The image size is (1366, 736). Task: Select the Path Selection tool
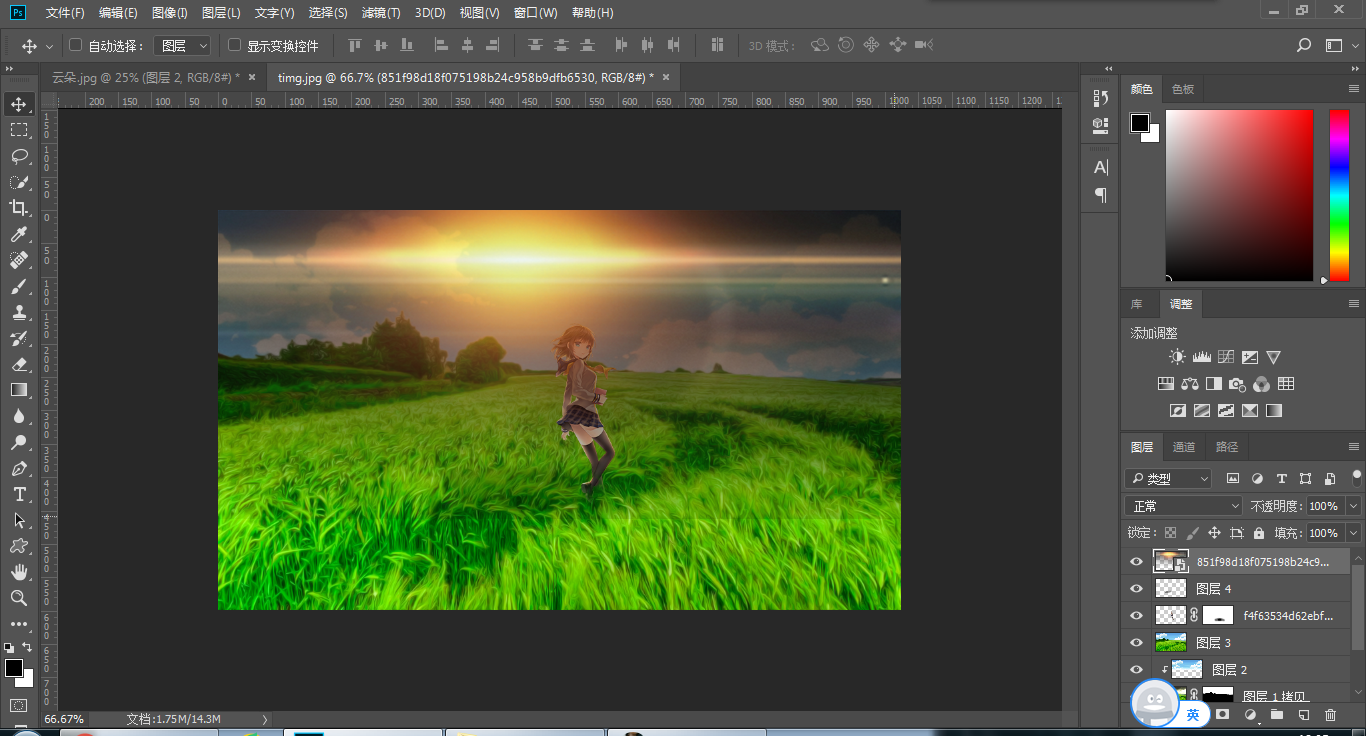[x=19, y=520]
